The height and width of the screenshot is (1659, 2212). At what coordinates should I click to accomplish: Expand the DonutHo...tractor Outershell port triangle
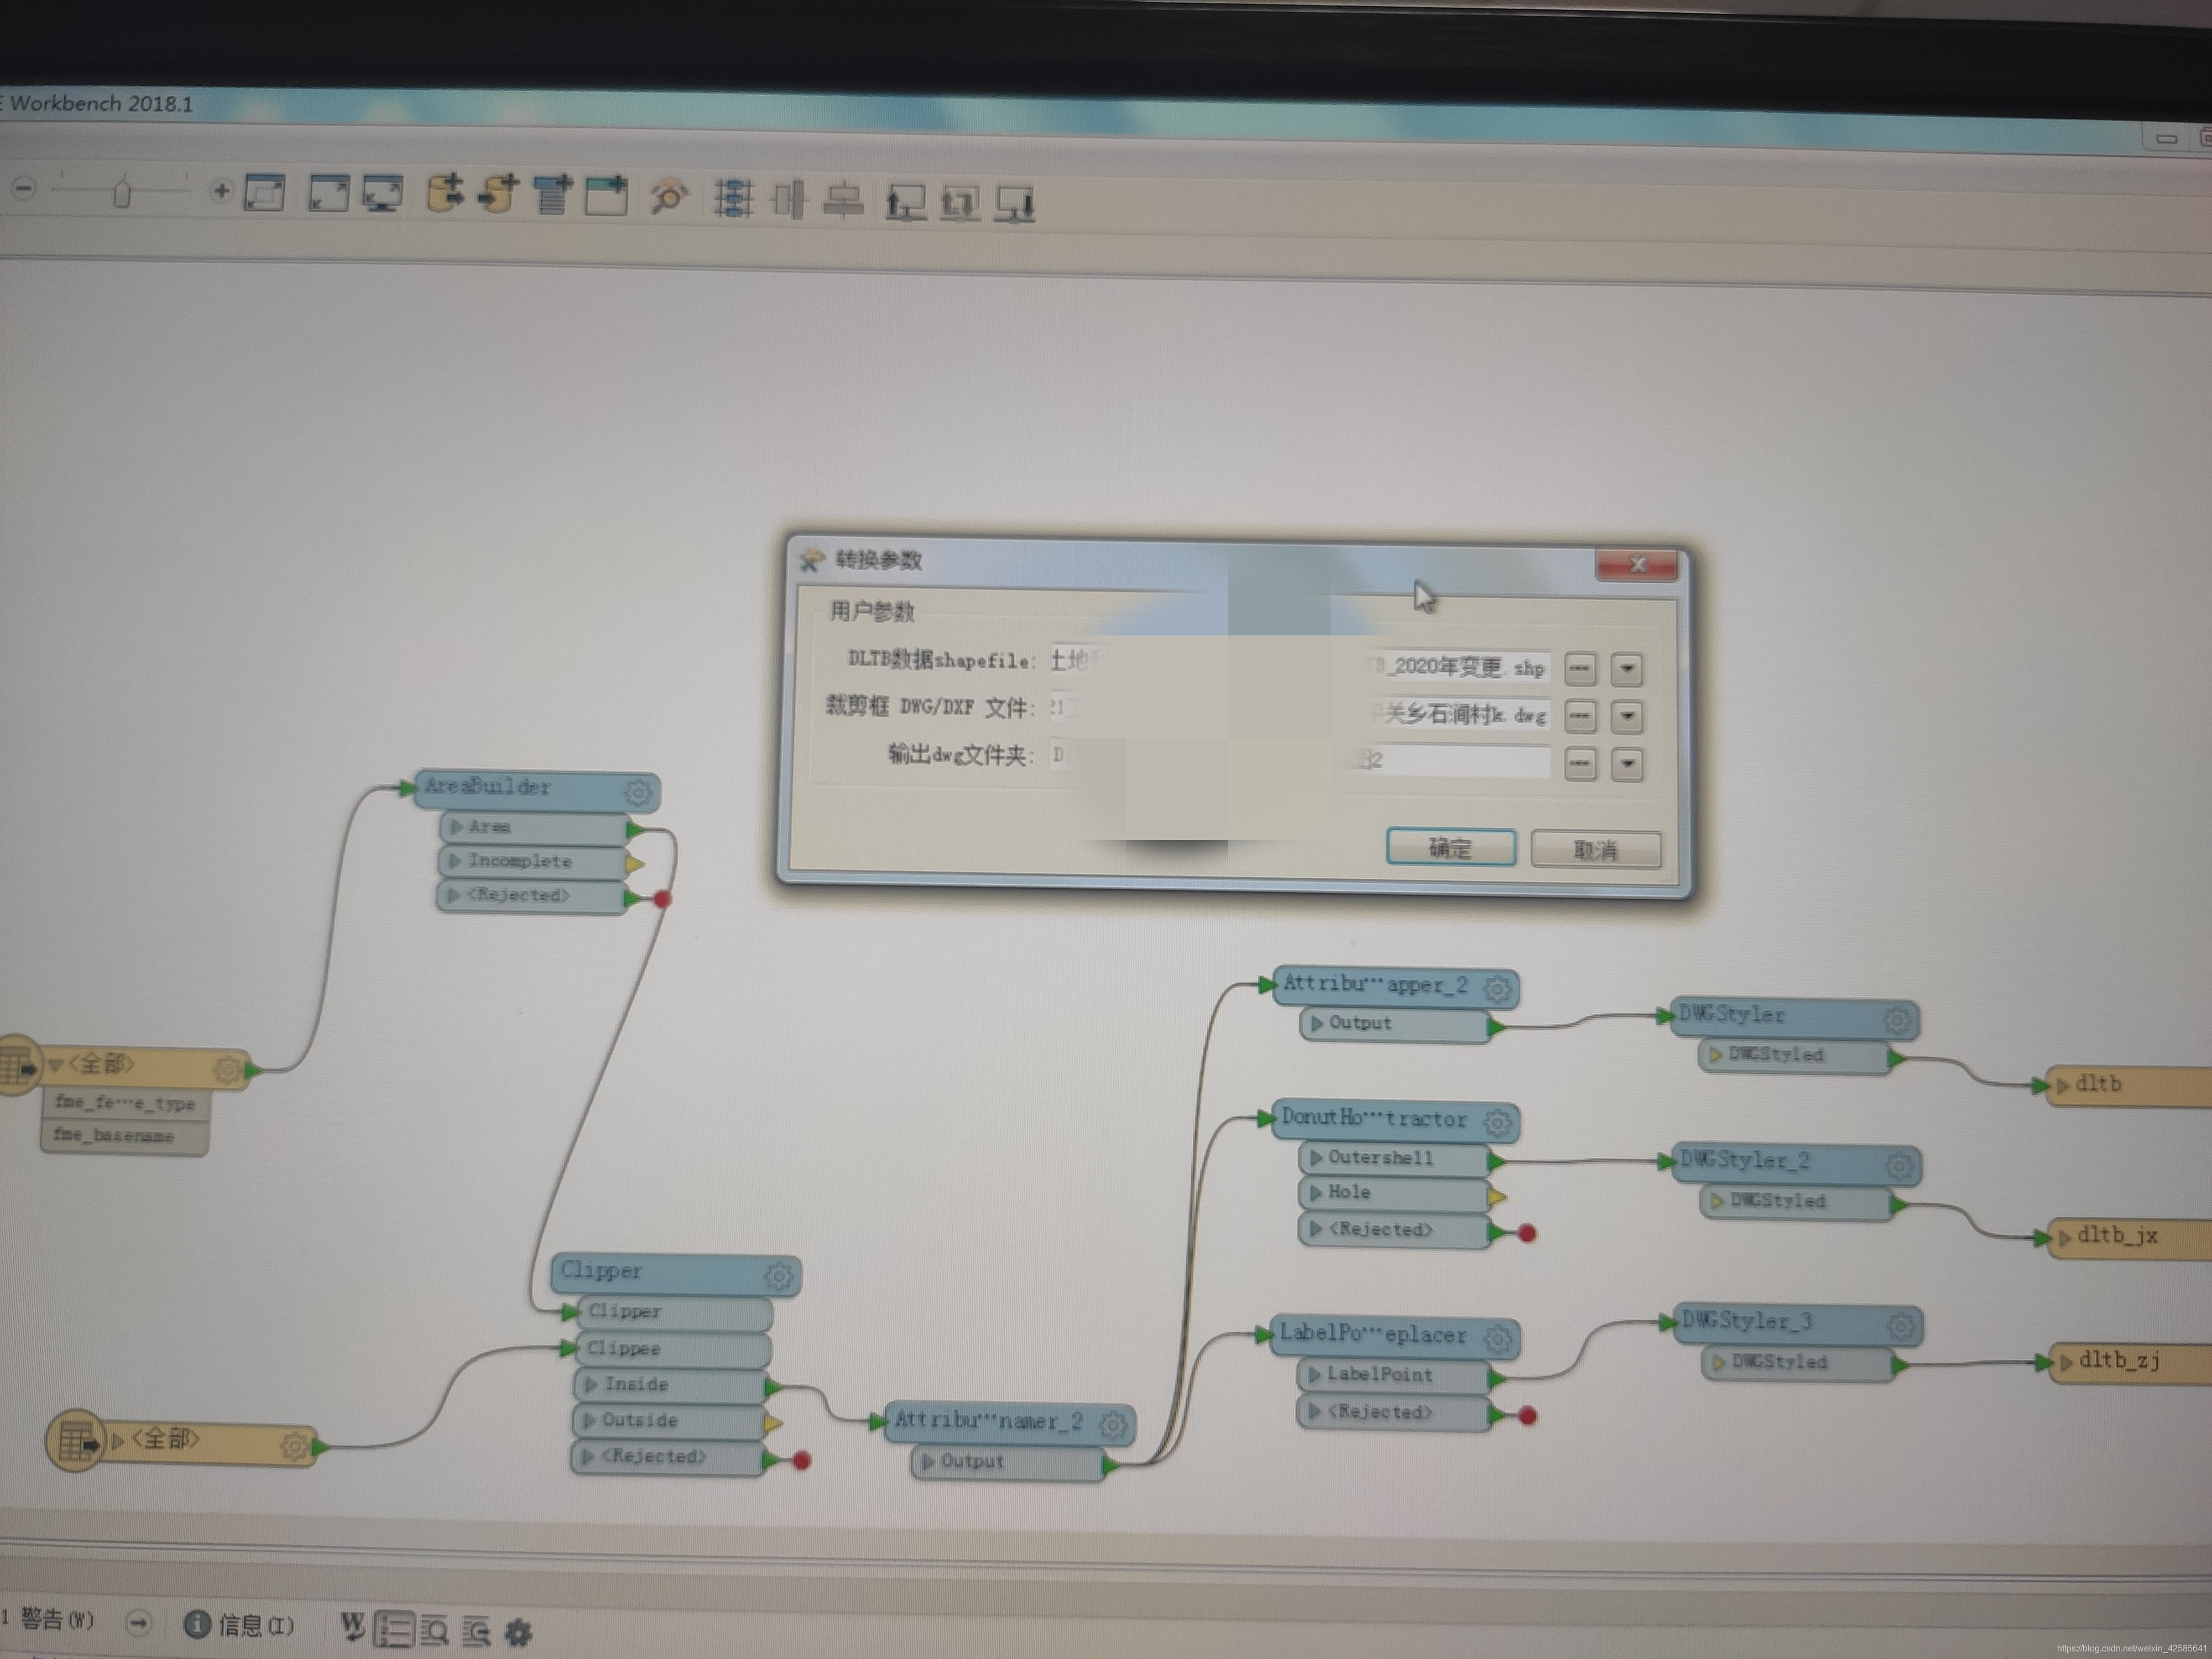(1316, 1158)
